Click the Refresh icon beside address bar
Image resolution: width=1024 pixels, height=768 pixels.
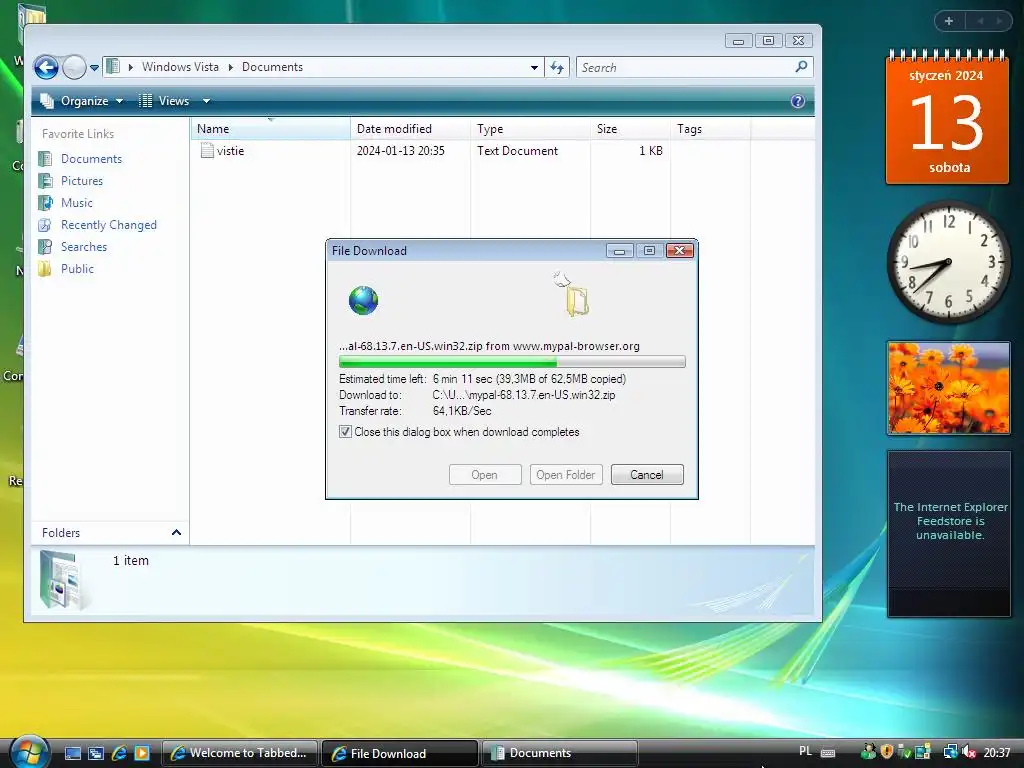pyautogui.click(x=557, y=67)
